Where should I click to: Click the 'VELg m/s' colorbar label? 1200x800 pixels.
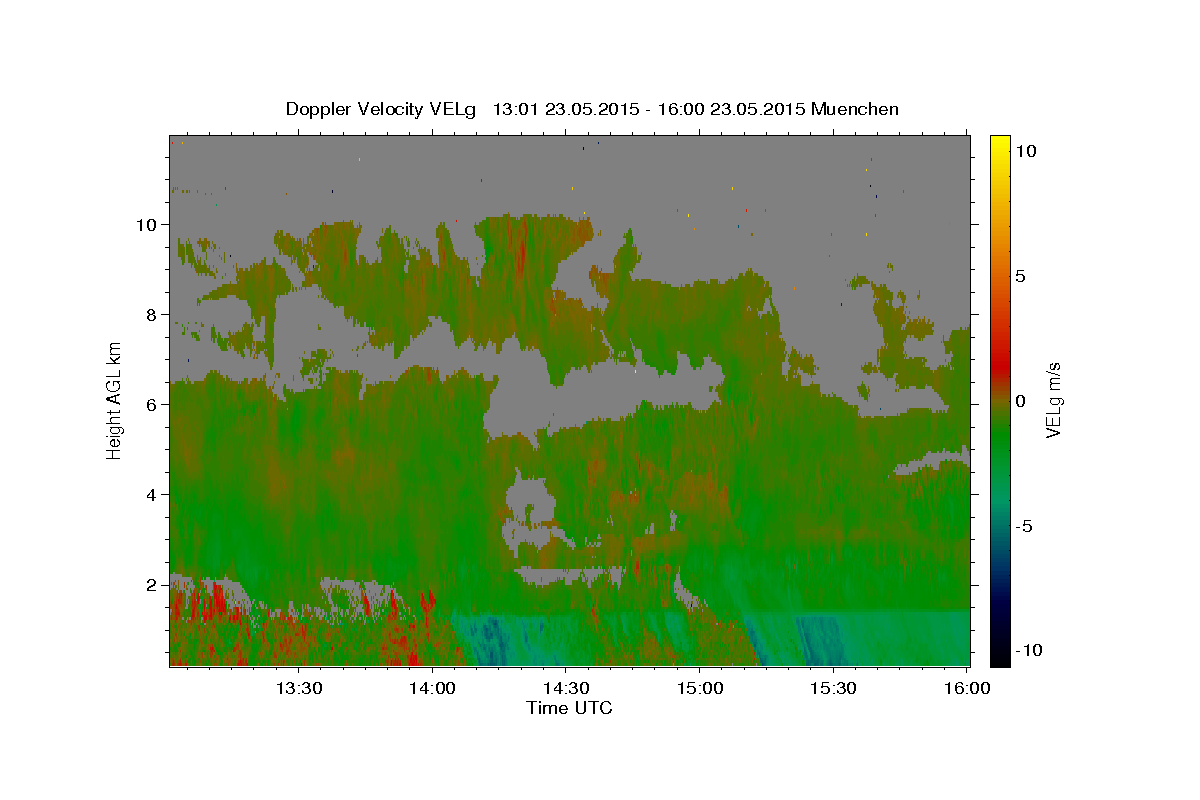pos(1053,401)
